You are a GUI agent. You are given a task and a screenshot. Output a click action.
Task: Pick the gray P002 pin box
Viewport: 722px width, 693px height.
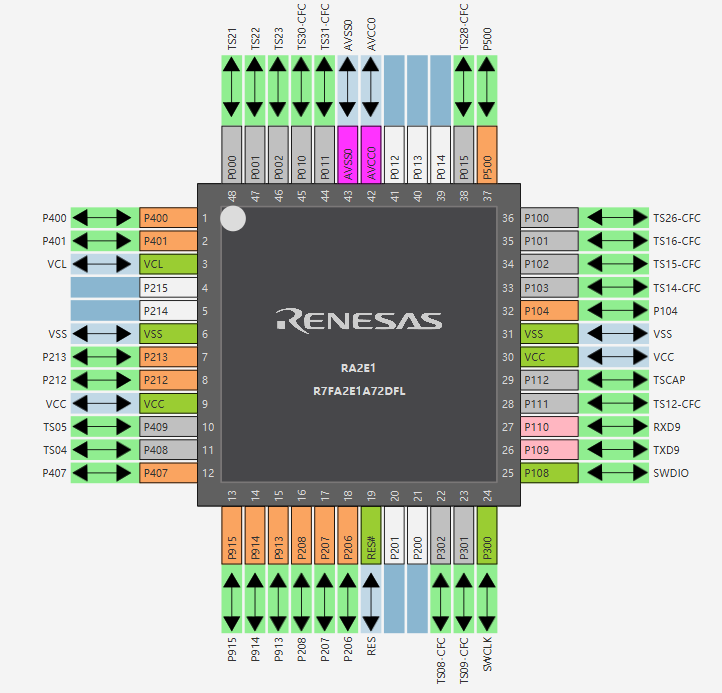click(278, 155)
